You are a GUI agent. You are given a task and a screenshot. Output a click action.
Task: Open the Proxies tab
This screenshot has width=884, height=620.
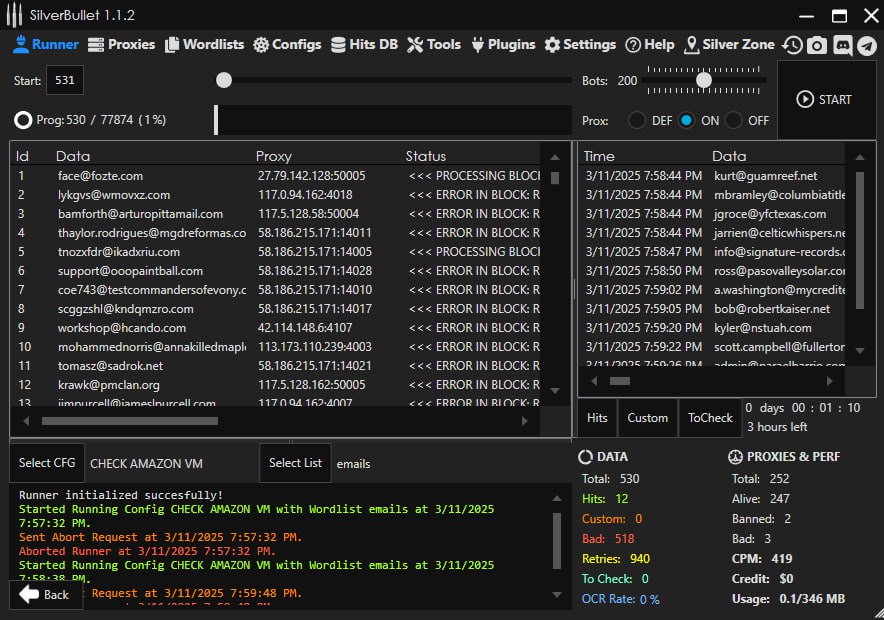coord(121,45)
